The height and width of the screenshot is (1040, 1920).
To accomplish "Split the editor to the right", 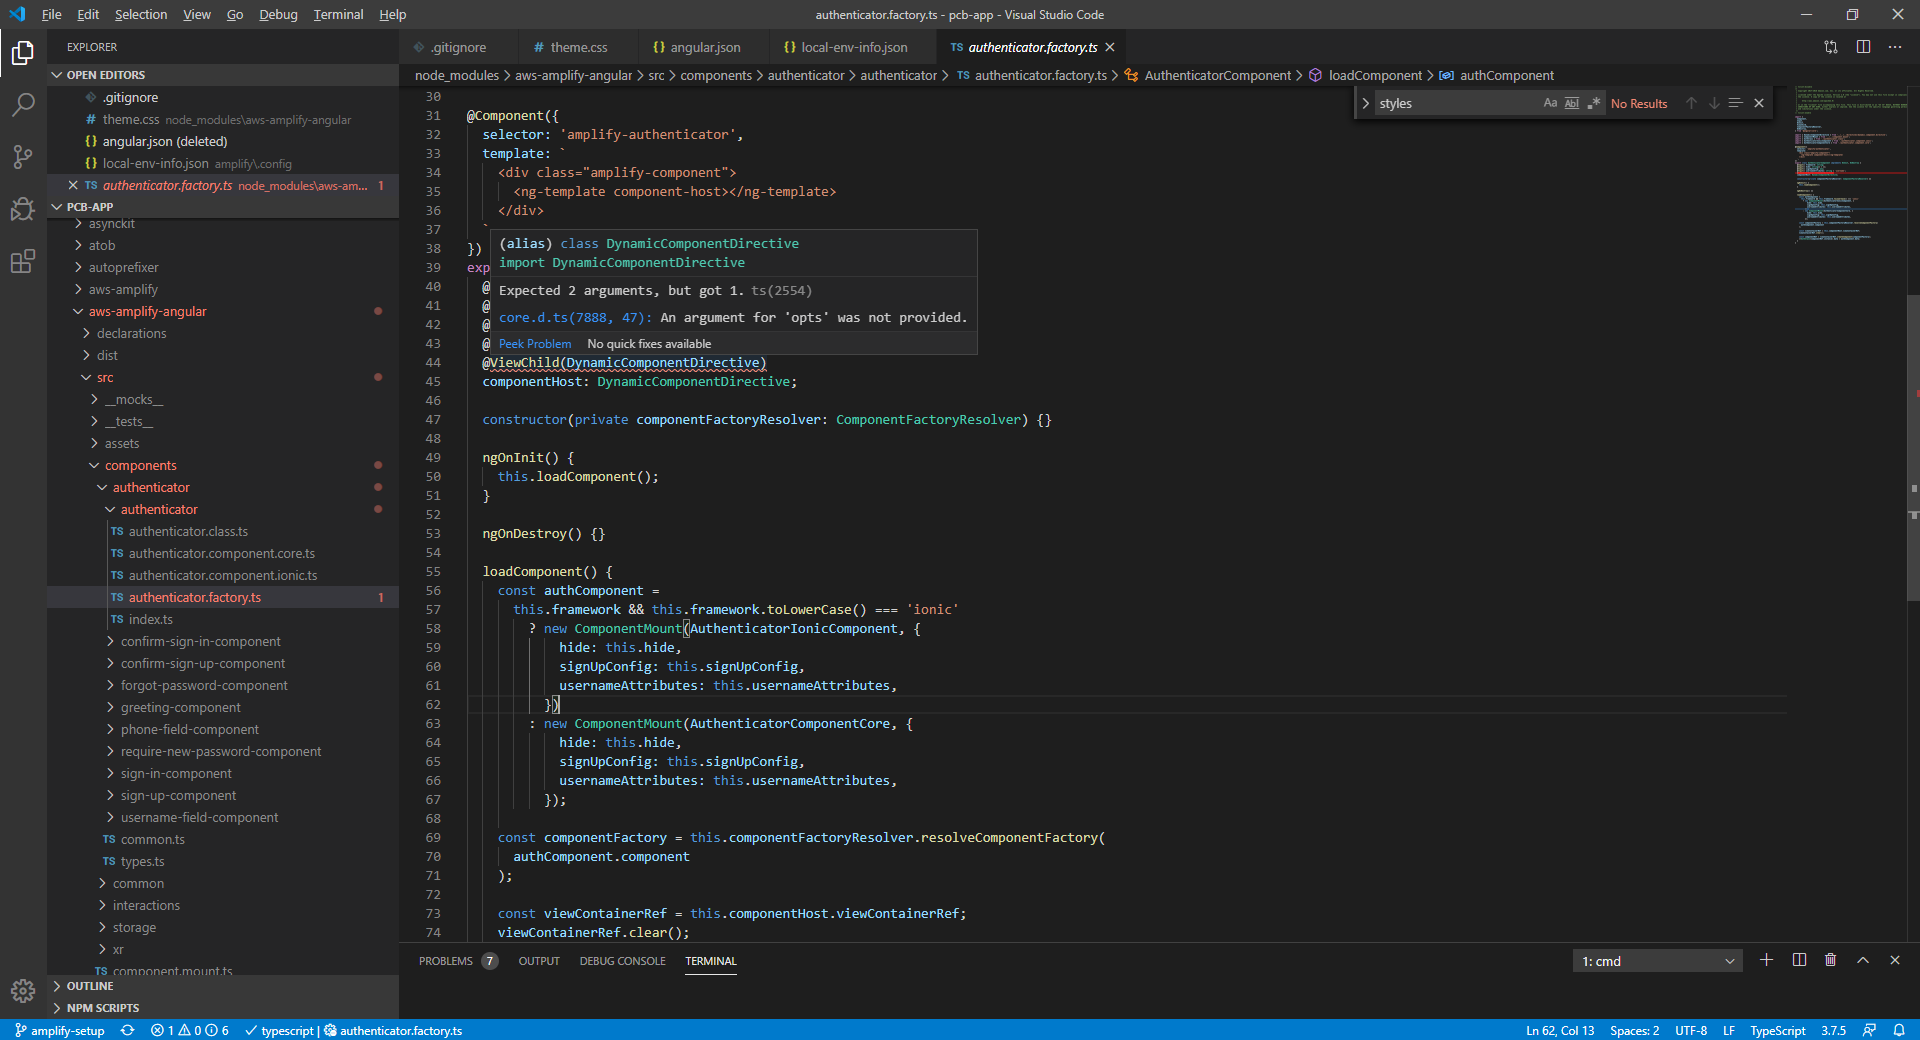I will pos(1864,47).
